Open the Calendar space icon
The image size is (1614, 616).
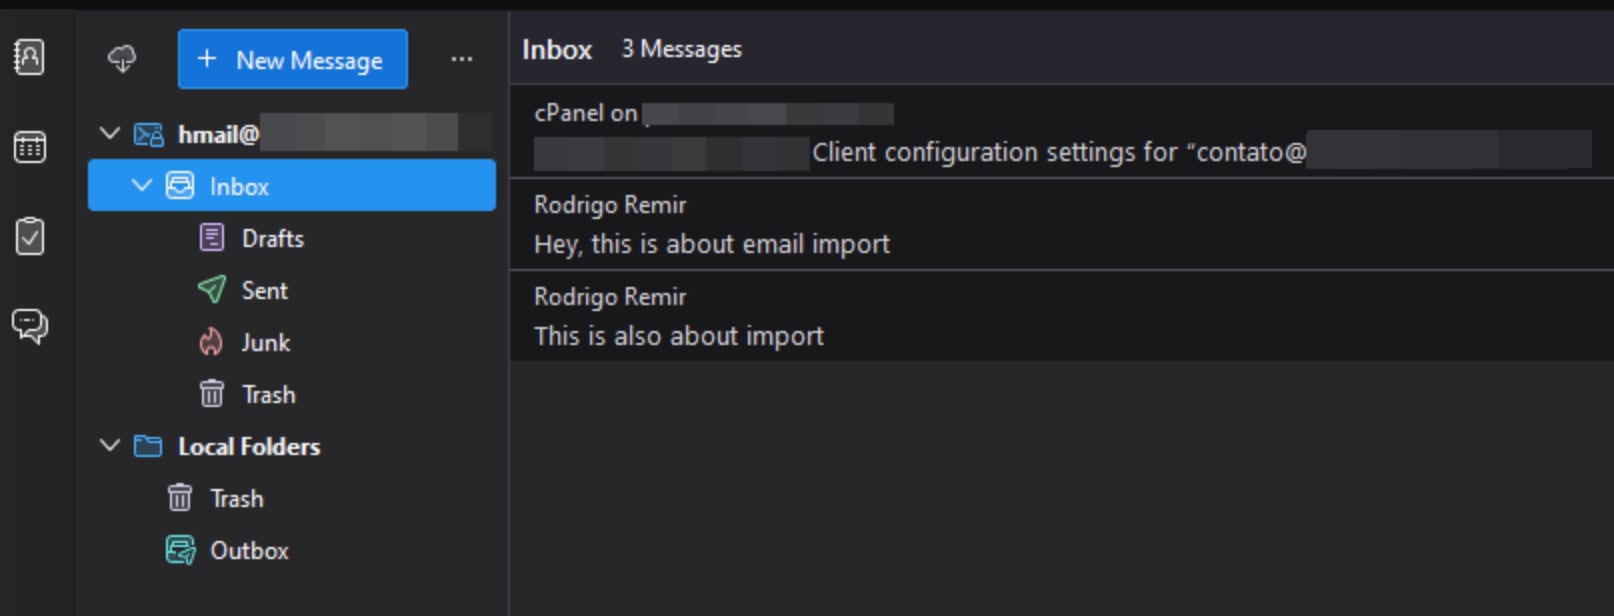[x=29, y=147]
